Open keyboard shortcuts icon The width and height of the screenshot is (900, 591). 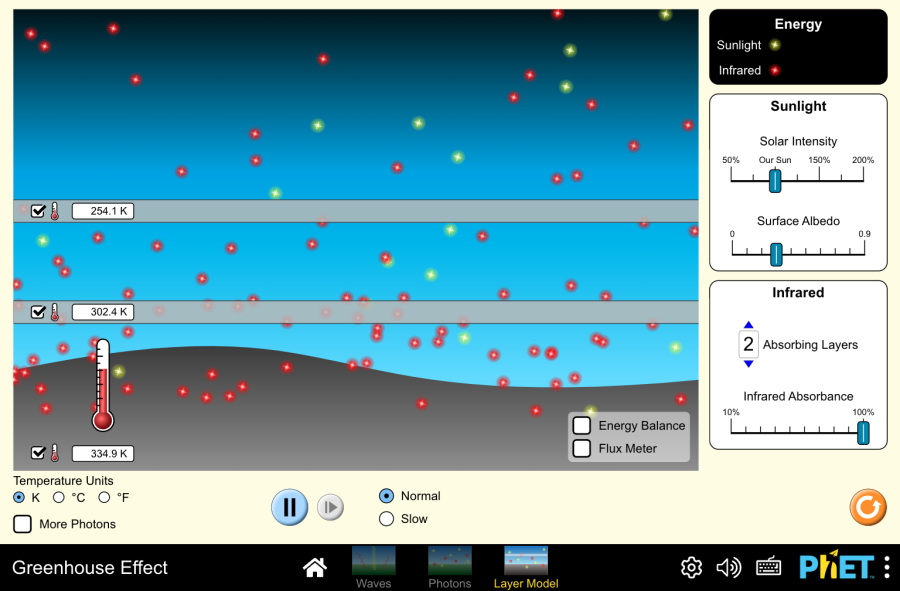pyautogui.click(x=768, y=568)
